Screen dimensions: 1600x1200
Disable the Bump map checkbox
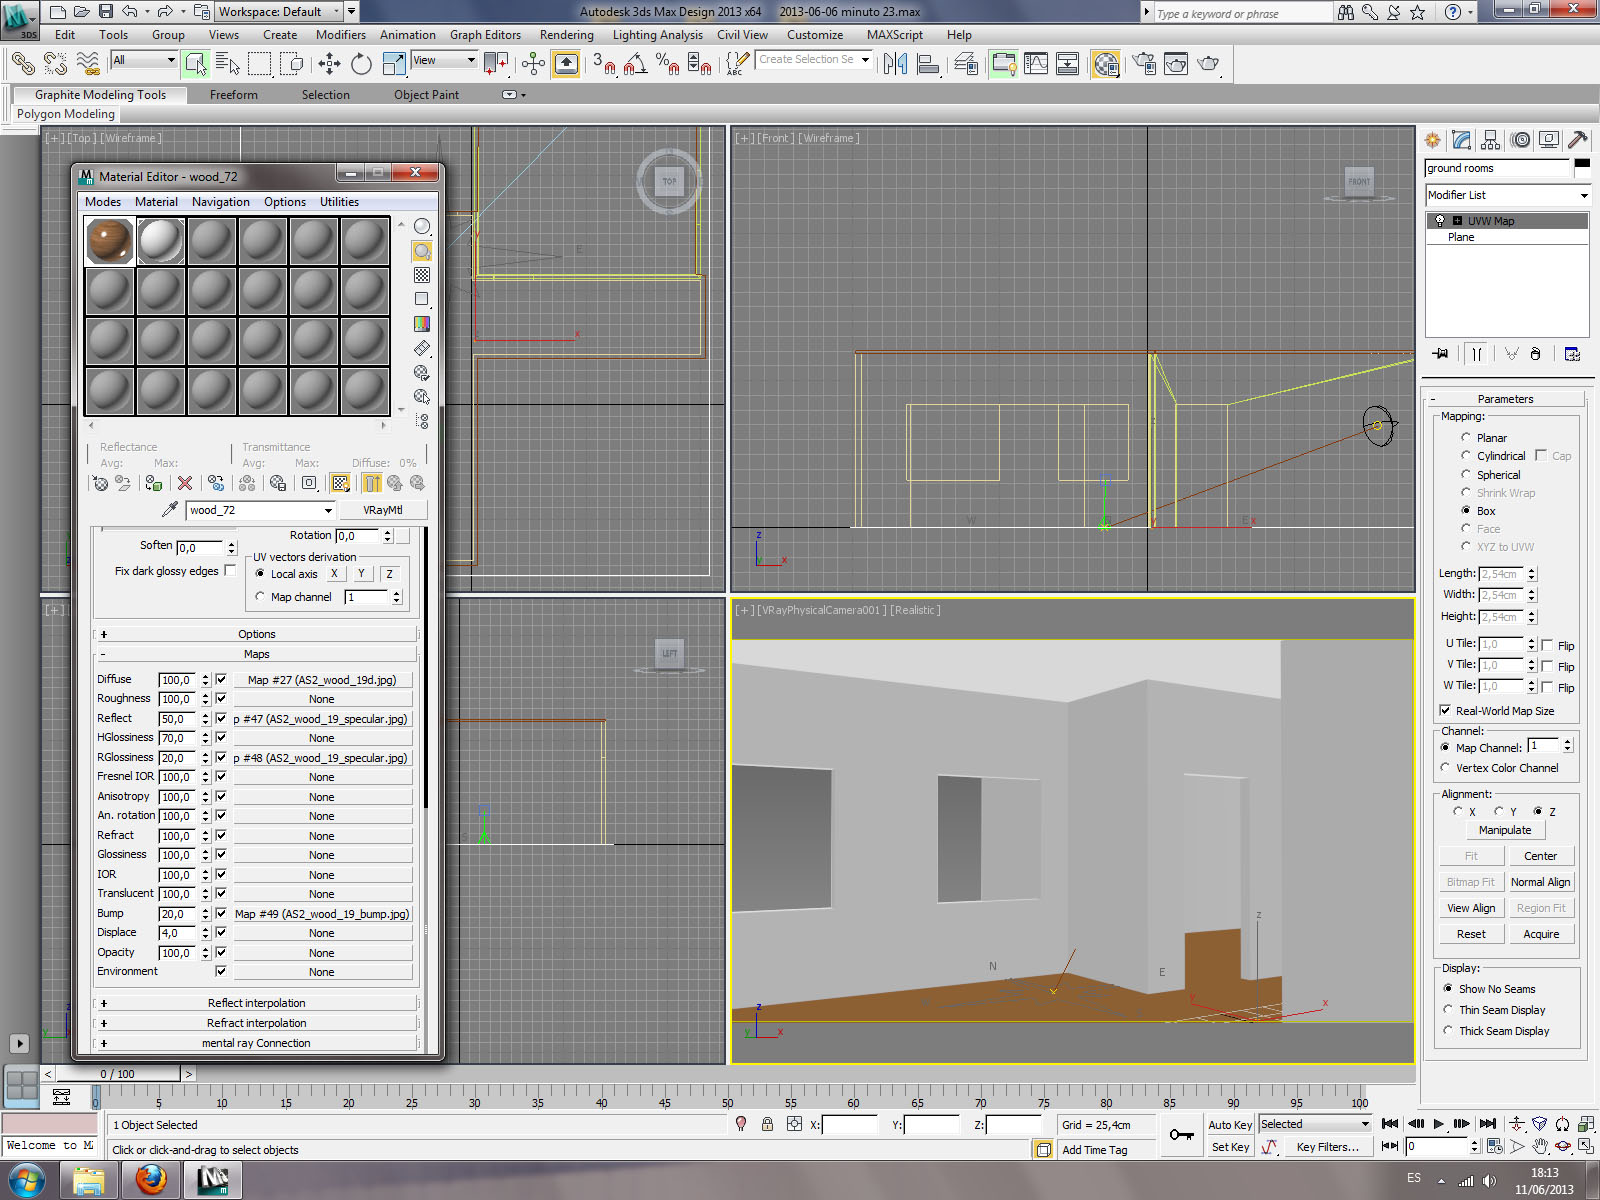(x=221, y=913)
